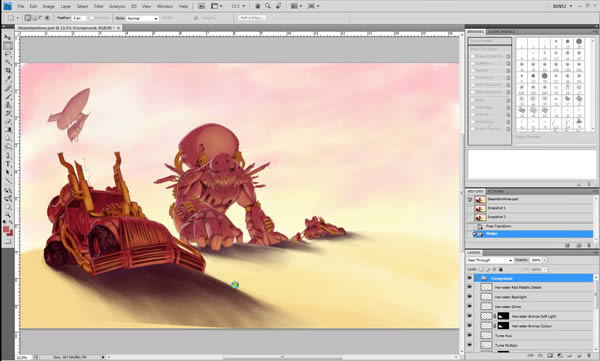Enable Scattering checkbox in Brushes panel
The height and width of the screenshot is (361, 600).
[473, 64]
